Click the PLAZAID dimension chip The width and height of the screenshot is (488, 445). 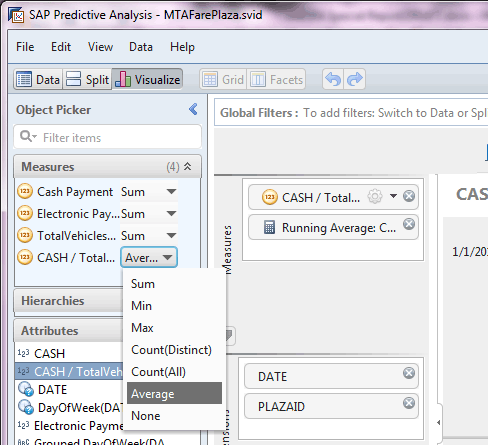[x=331, y=406]
